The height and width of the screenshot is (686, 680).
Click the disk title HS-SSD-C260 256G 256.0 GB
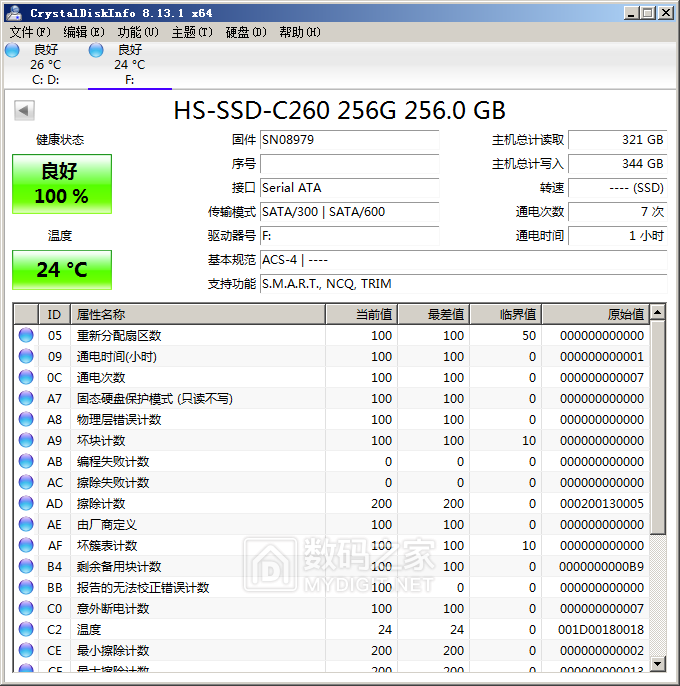coord(340,110)
